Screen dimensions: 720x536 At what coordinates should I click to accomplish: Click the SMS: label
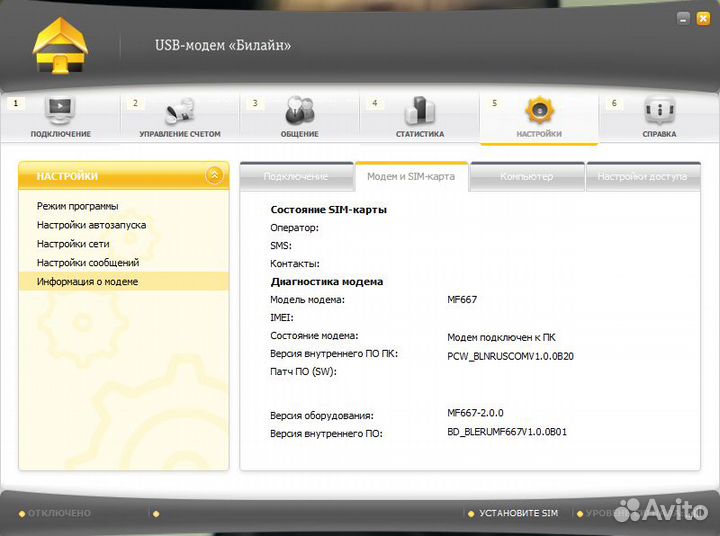(x=281, y=246)
